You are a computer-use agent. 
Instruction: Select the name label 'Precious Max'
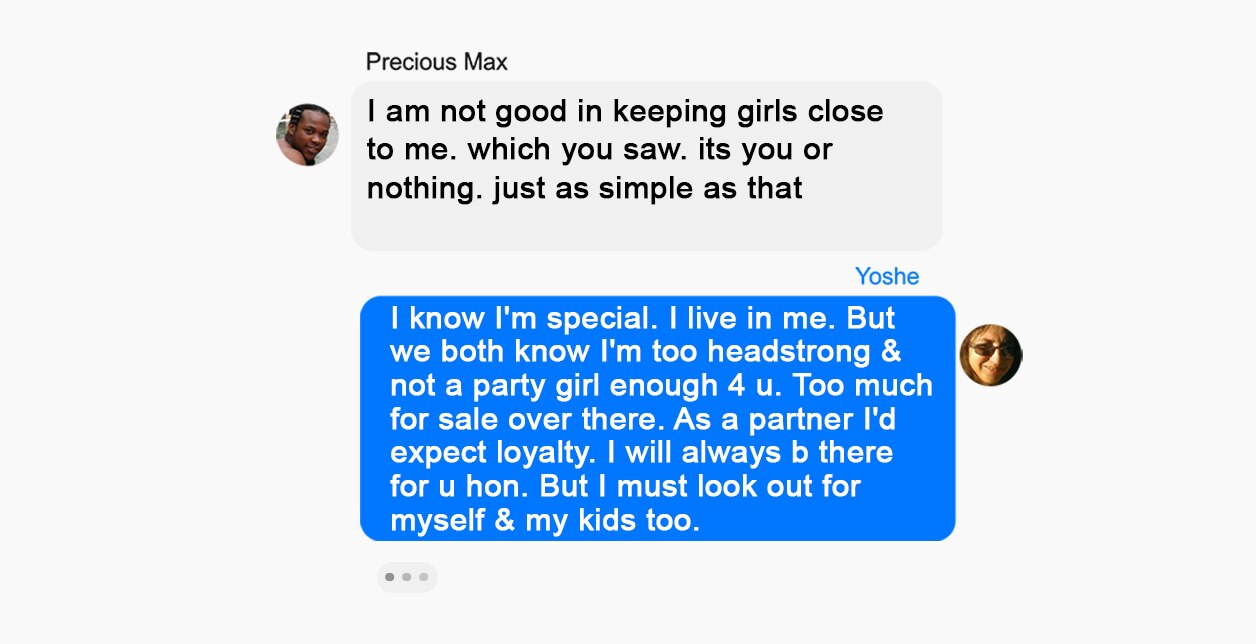(x=436, y=61)
